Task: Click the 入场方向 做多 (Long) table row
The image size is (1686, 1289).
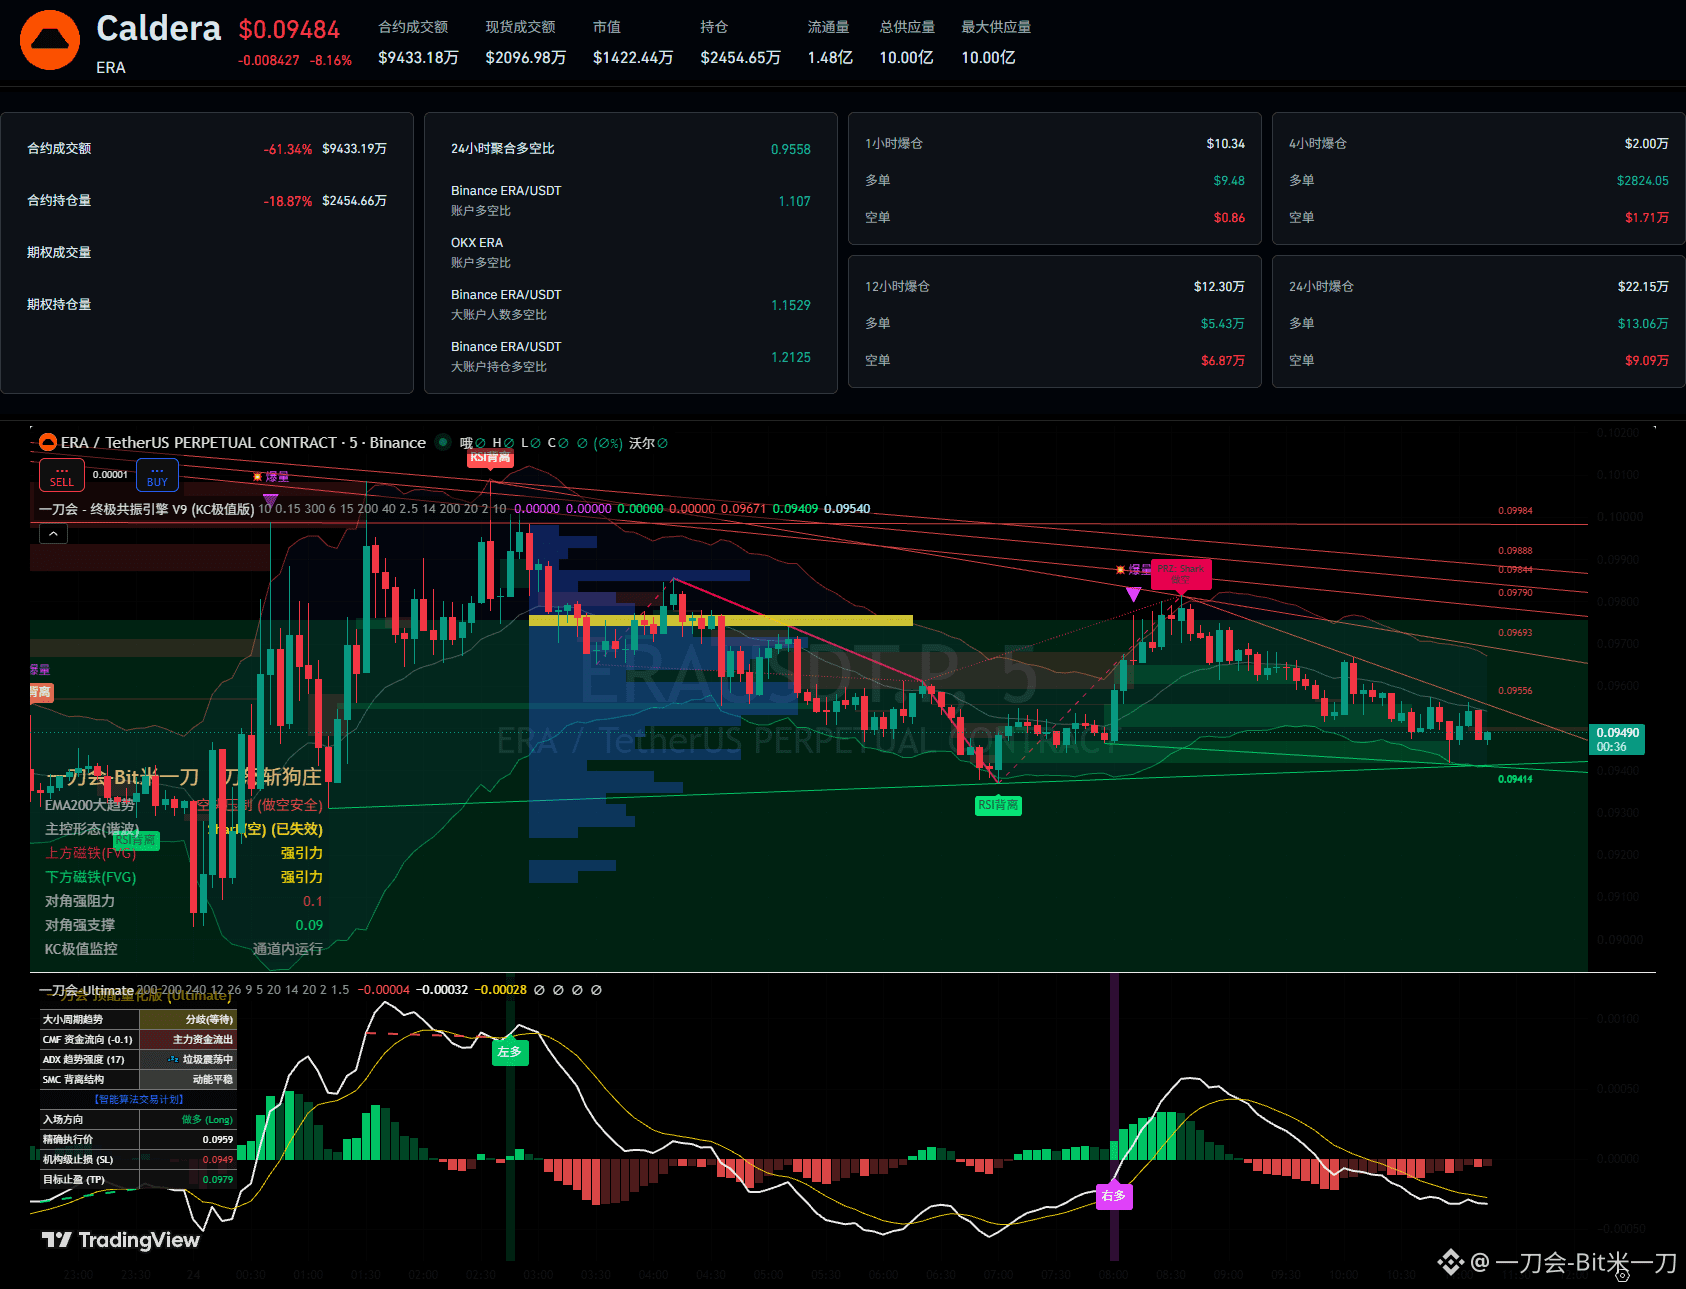Action: [138, 1120]
